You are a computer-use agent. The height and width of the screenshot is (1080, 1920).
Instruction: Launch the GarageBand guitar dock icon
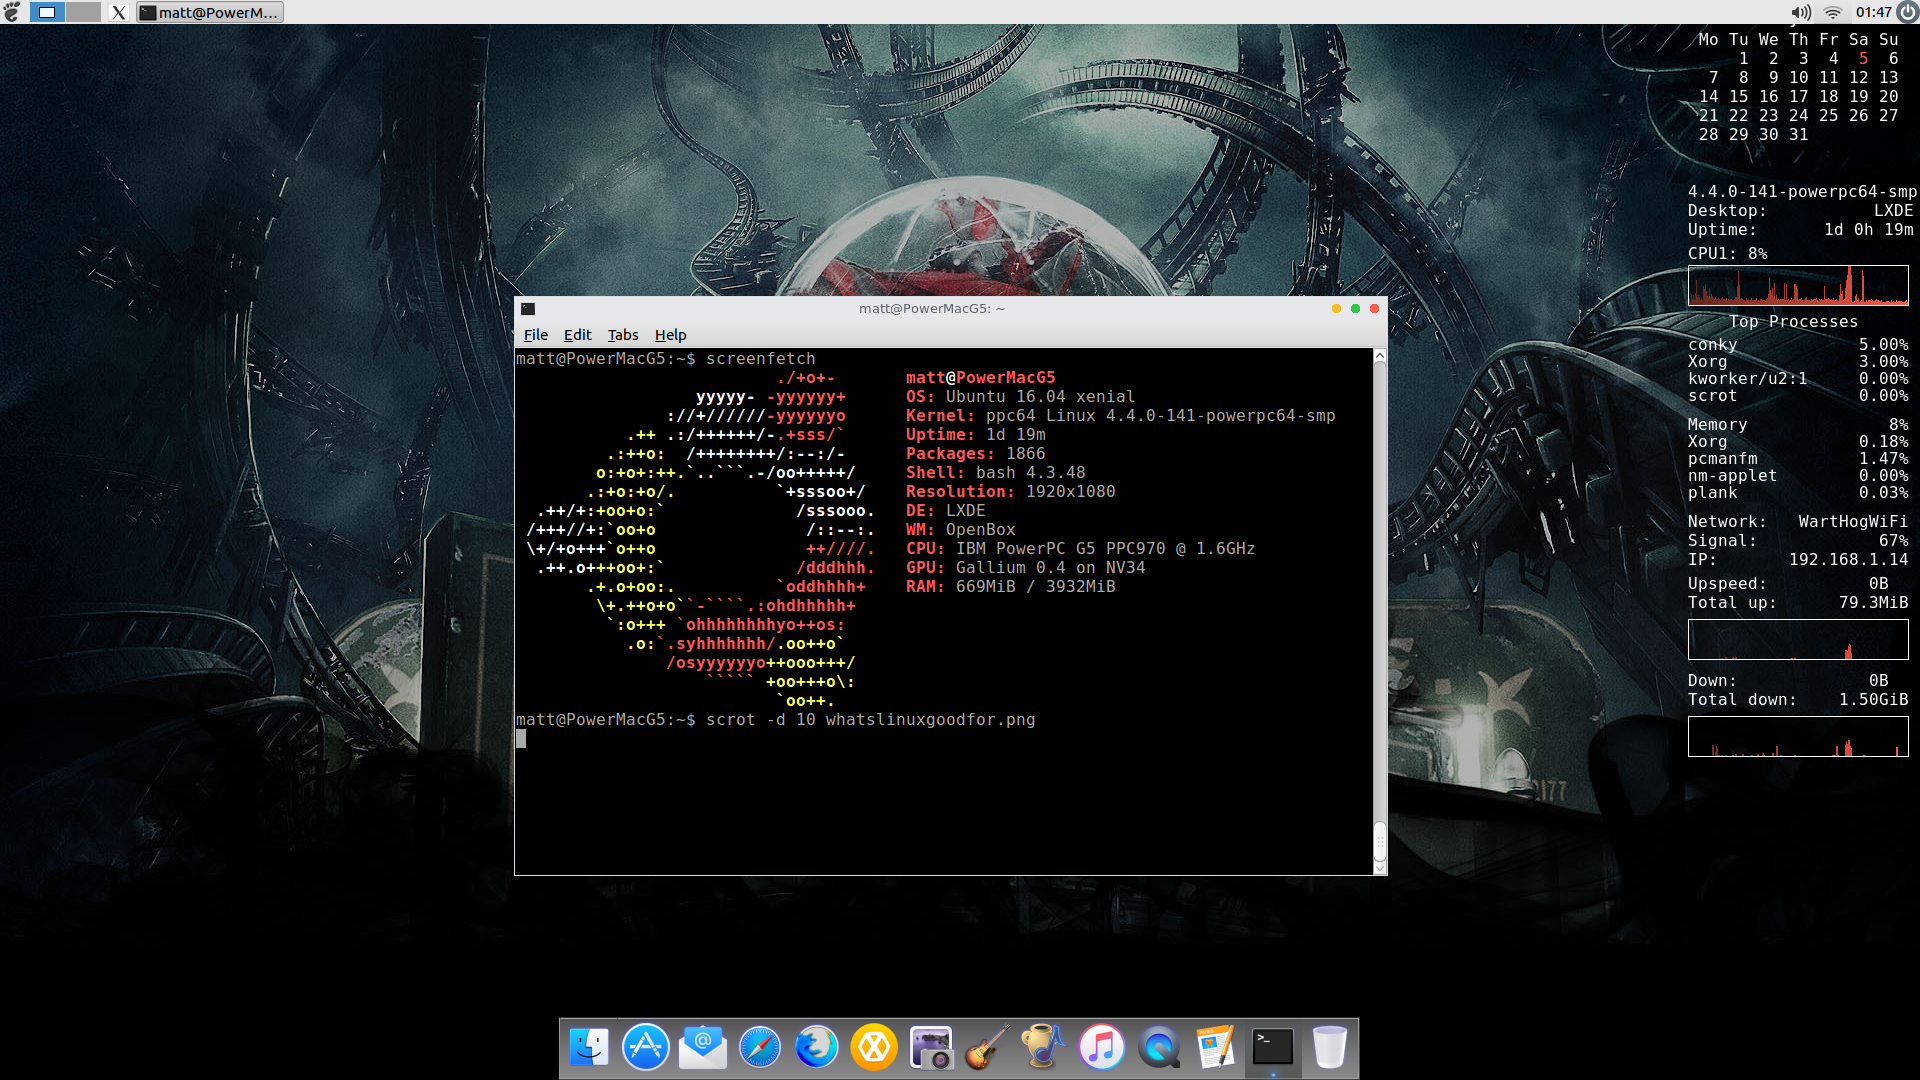[987, 1047]
